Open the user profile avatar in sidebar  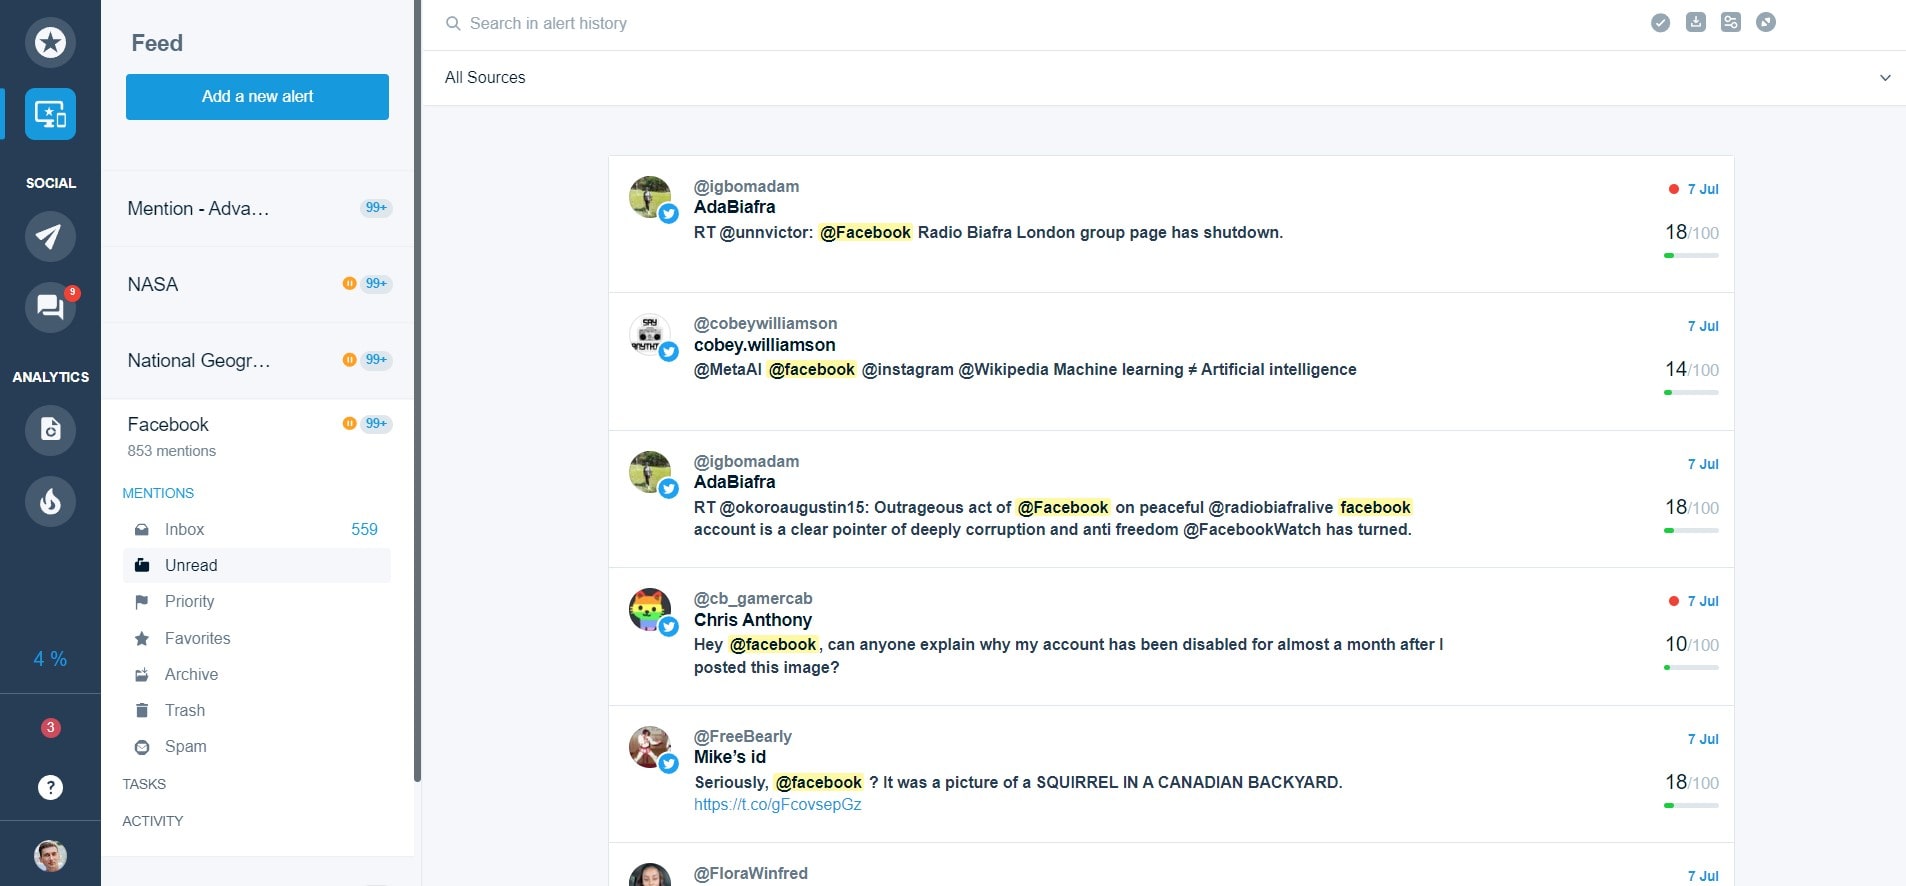(50, 855)
